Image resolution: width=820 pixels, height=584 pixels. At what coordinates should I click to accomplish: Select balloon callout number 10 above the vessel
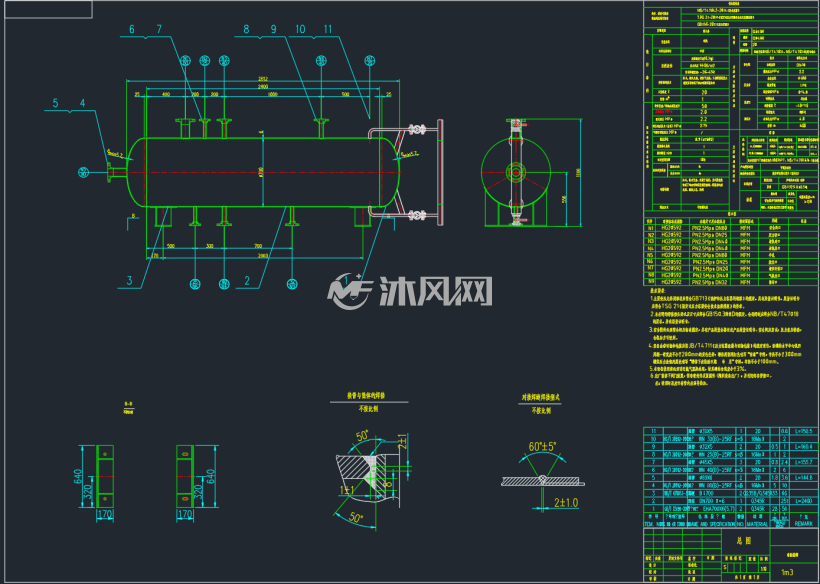pyautogui.click(x=301, y=30)
